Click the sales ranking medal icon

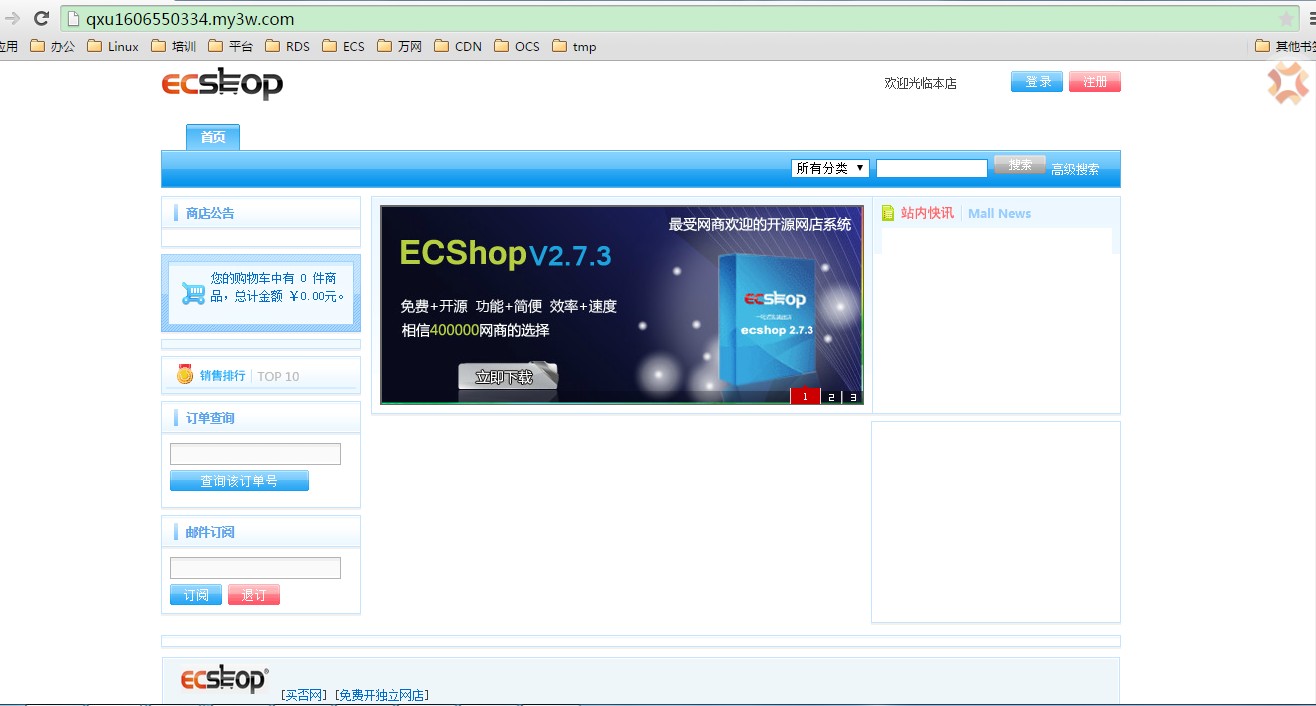tap(185, 375)
